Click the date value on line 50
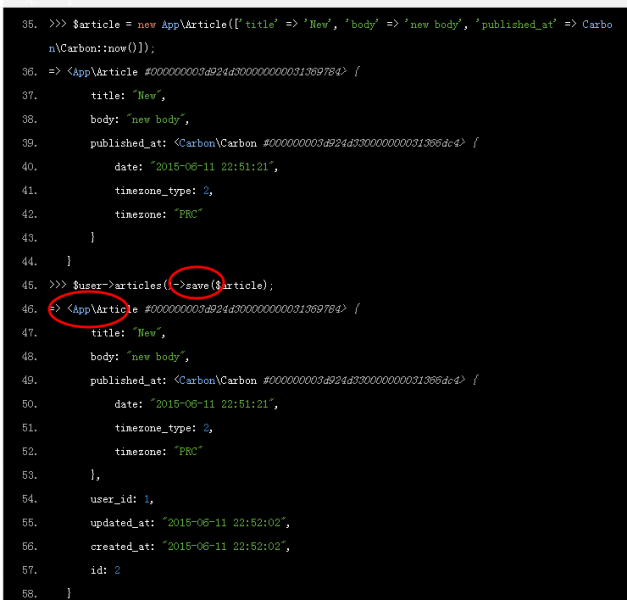627x600 pixels. click(x=214, y=404)
